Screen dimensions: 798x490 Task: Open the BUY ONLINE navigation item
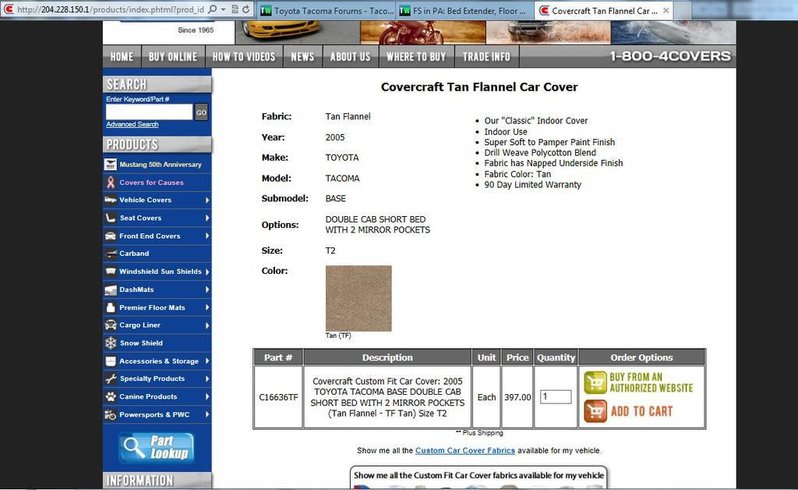[173, 56]
